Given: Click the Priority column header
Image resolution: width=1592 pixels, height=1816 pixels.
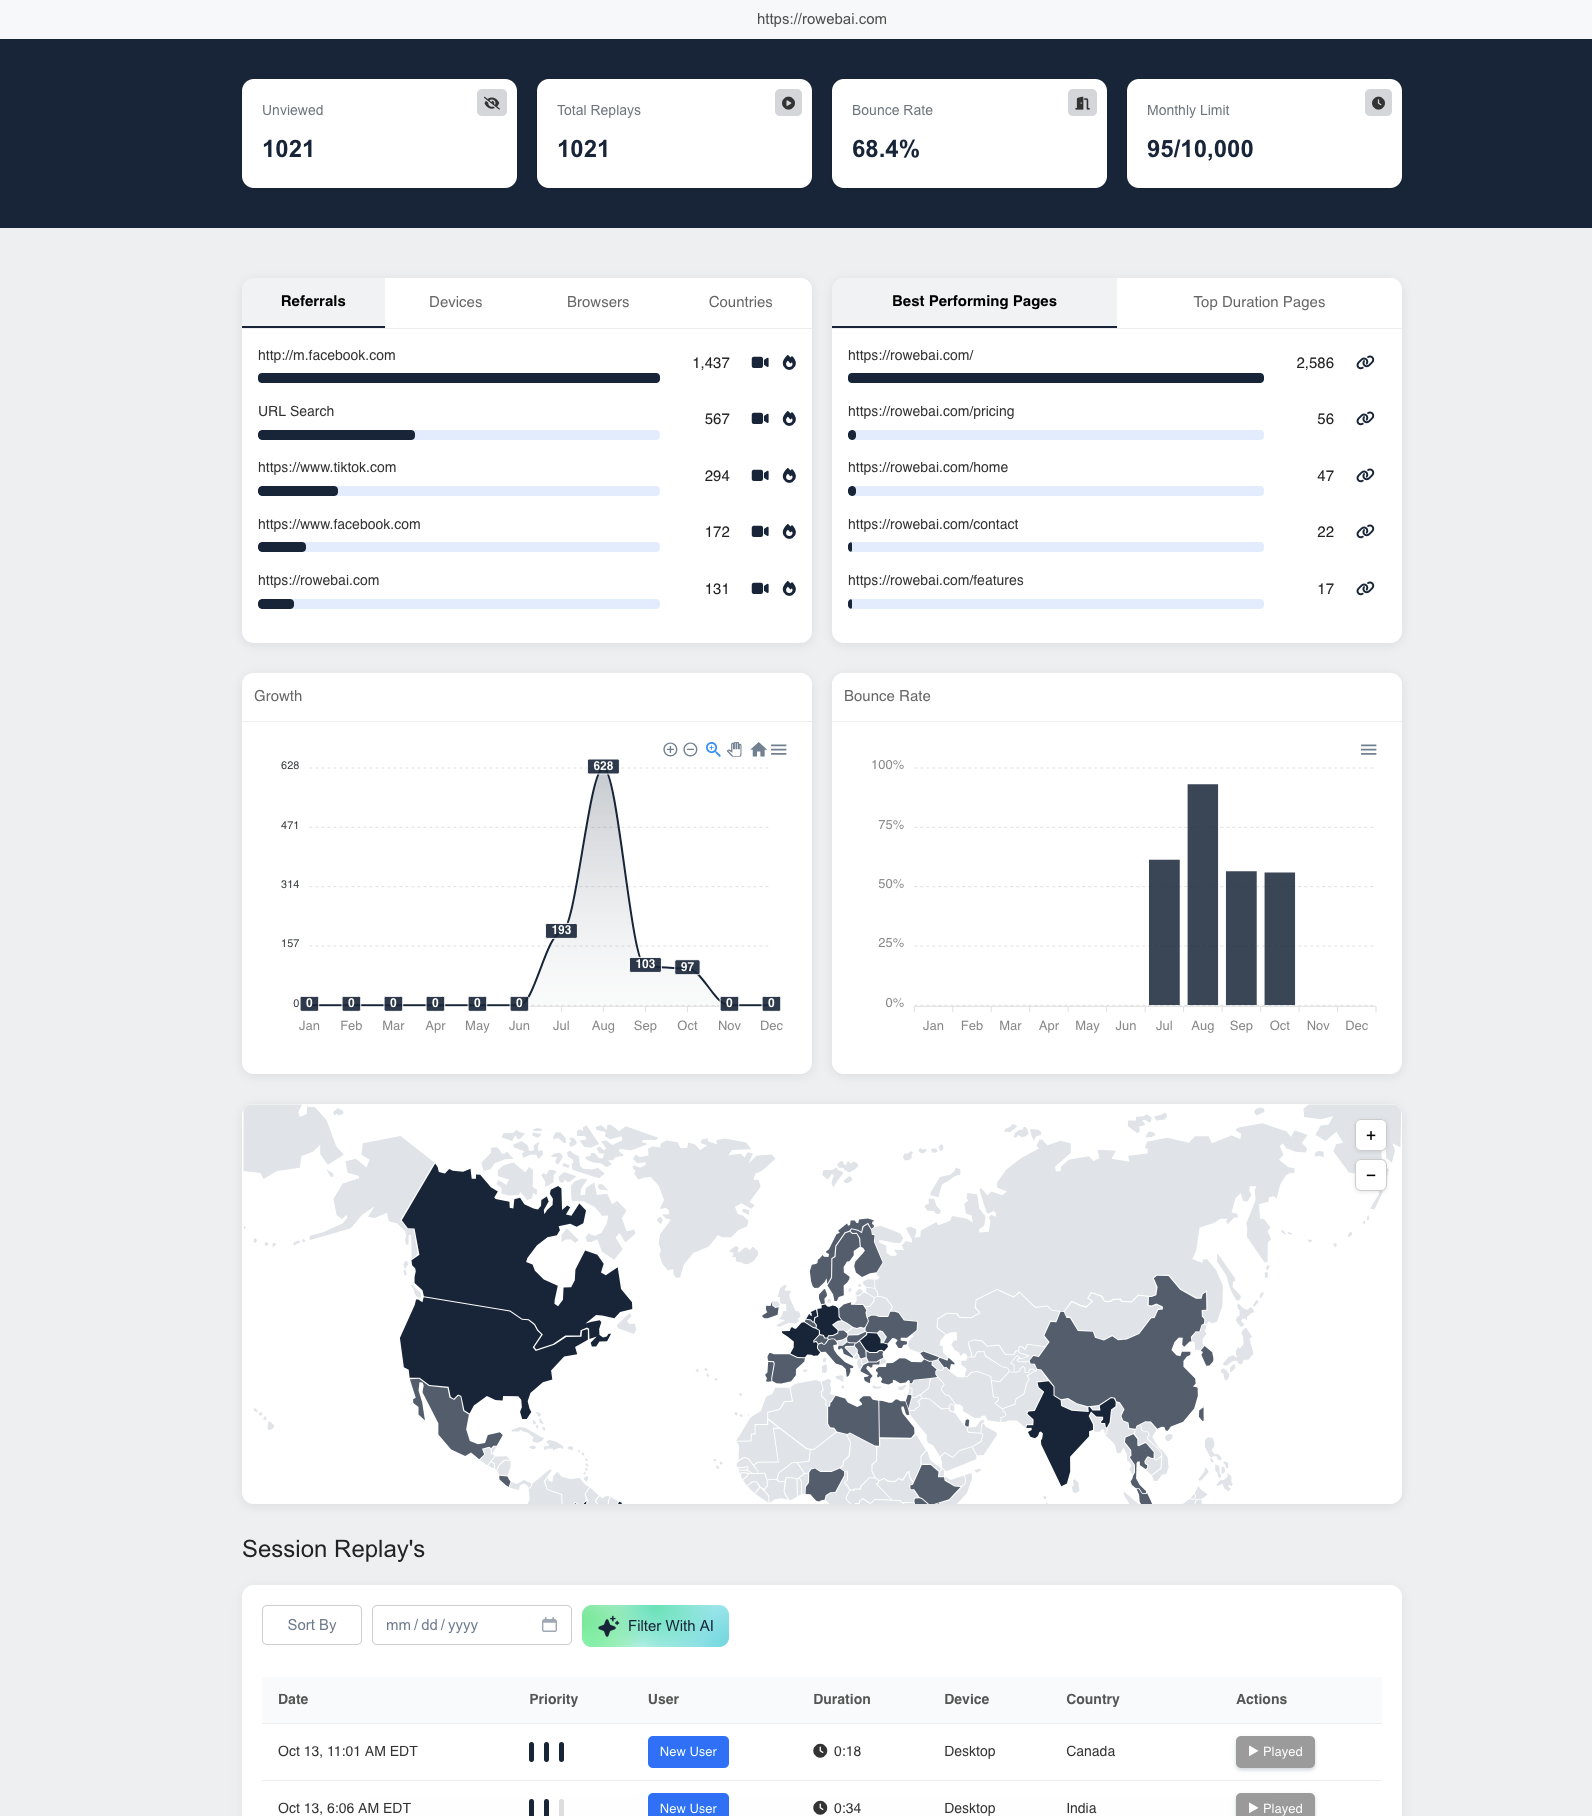Looking at the screenshot, I should [x=554, y=1699].
